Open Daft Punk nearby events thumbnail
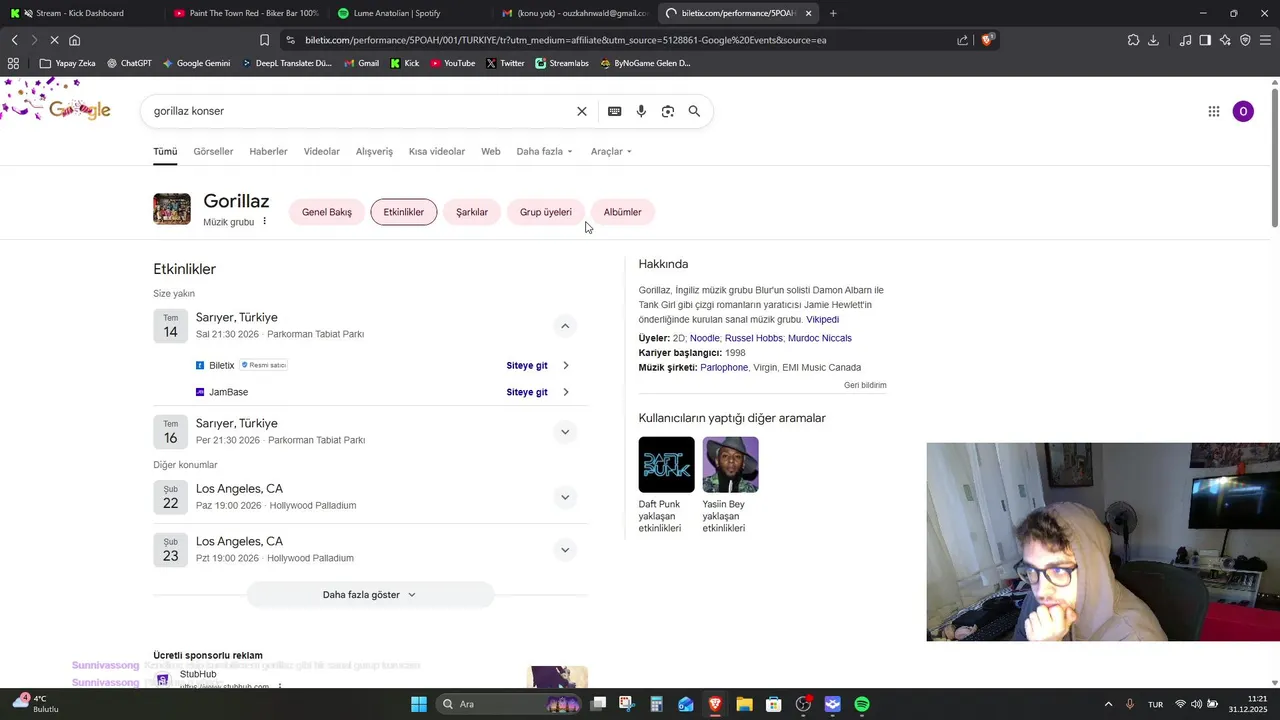The width and height of the screenshot is (1280, 720). click(x=666, y=464)
